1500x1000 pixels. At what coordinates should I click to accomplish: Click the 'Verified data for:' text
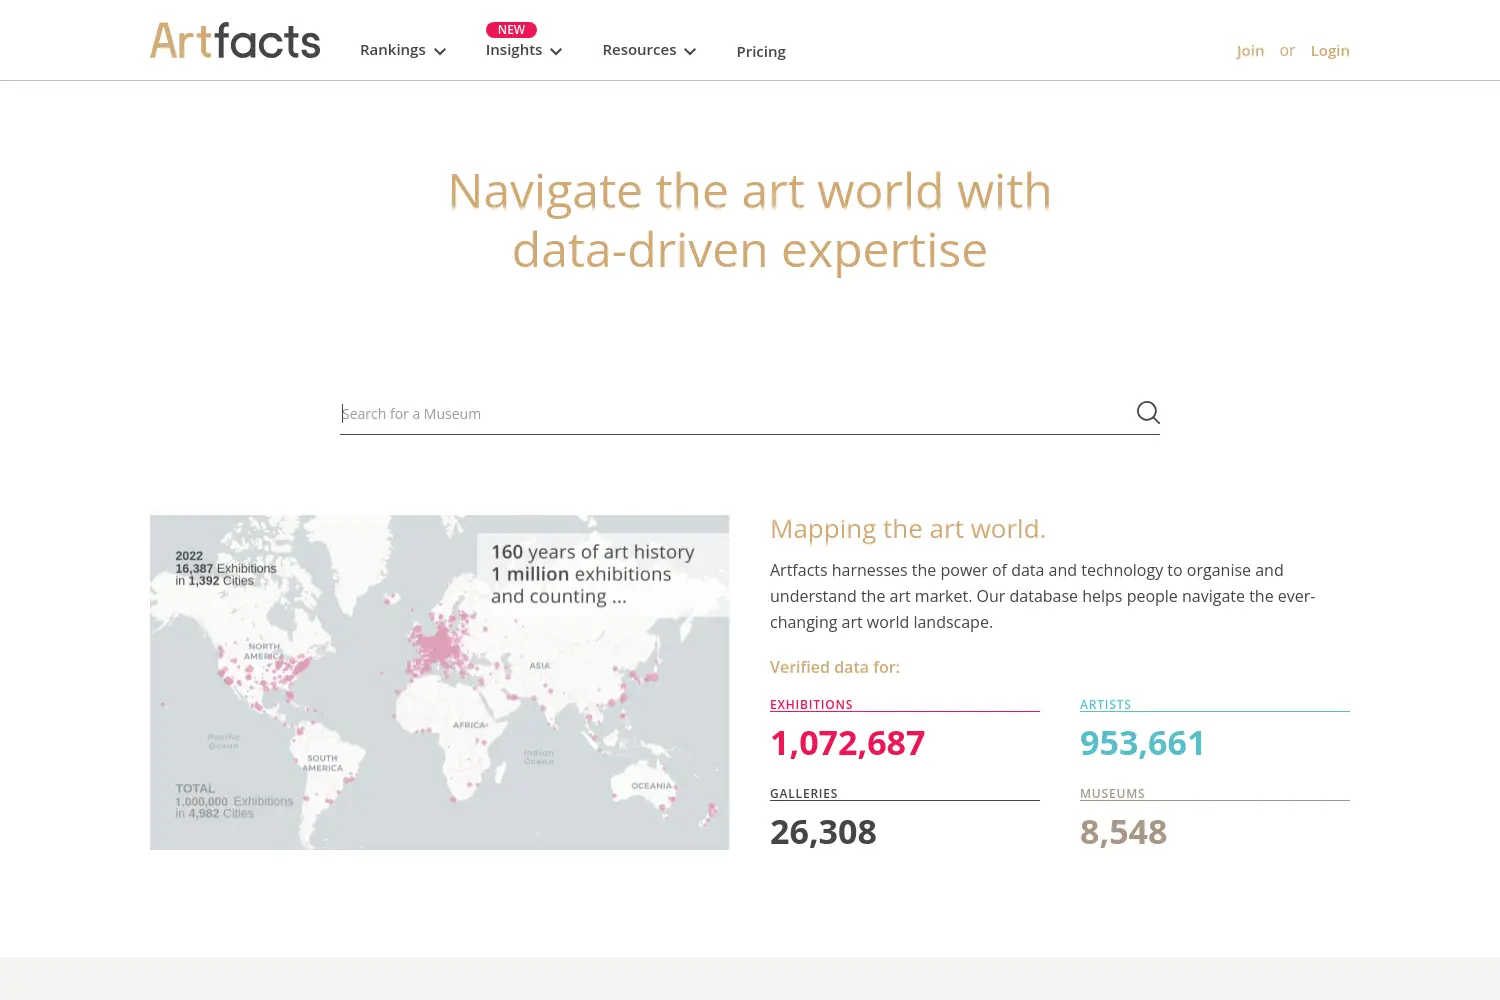pyautogui.click(x=835, y=667)
